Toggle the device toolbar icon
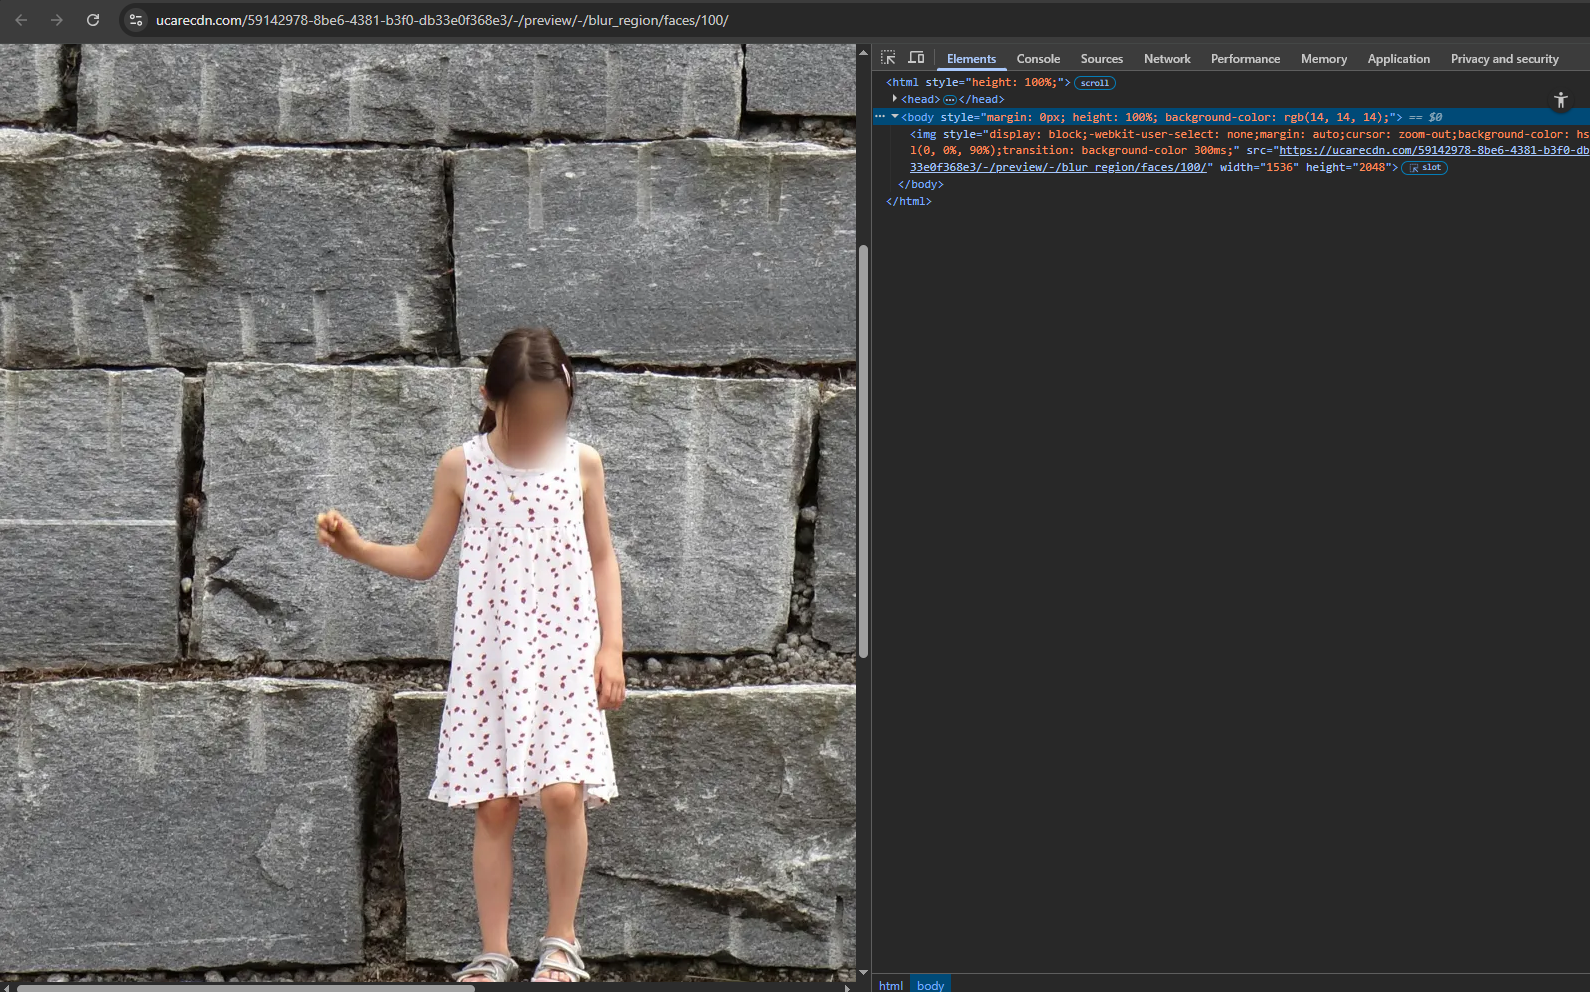Viewport: 1590px width, 992px height. tap(916, 58)
